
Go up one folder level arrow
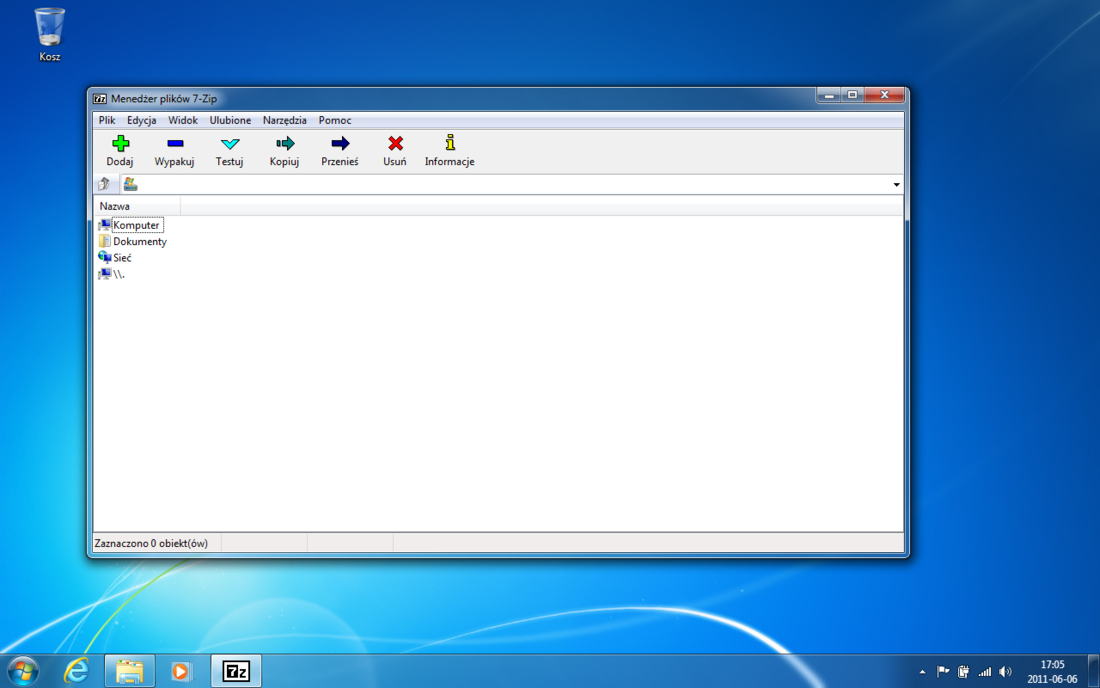(104, 184)
